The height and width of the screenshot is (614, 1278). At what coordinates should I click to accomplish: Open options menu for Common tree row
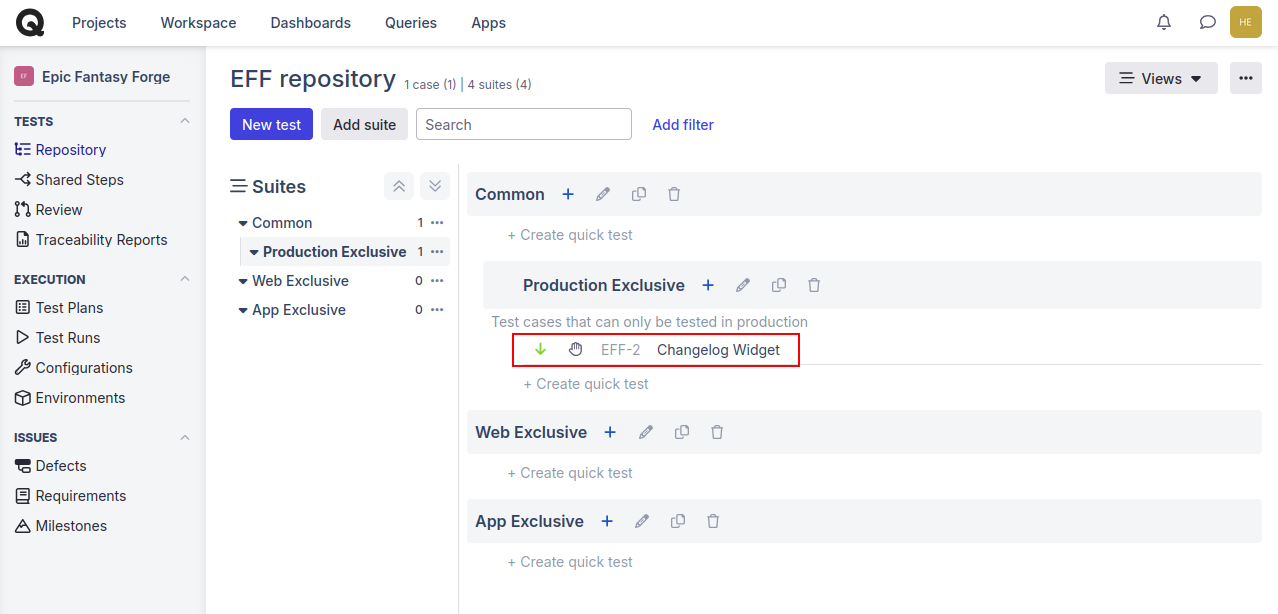tap(437, 223)
